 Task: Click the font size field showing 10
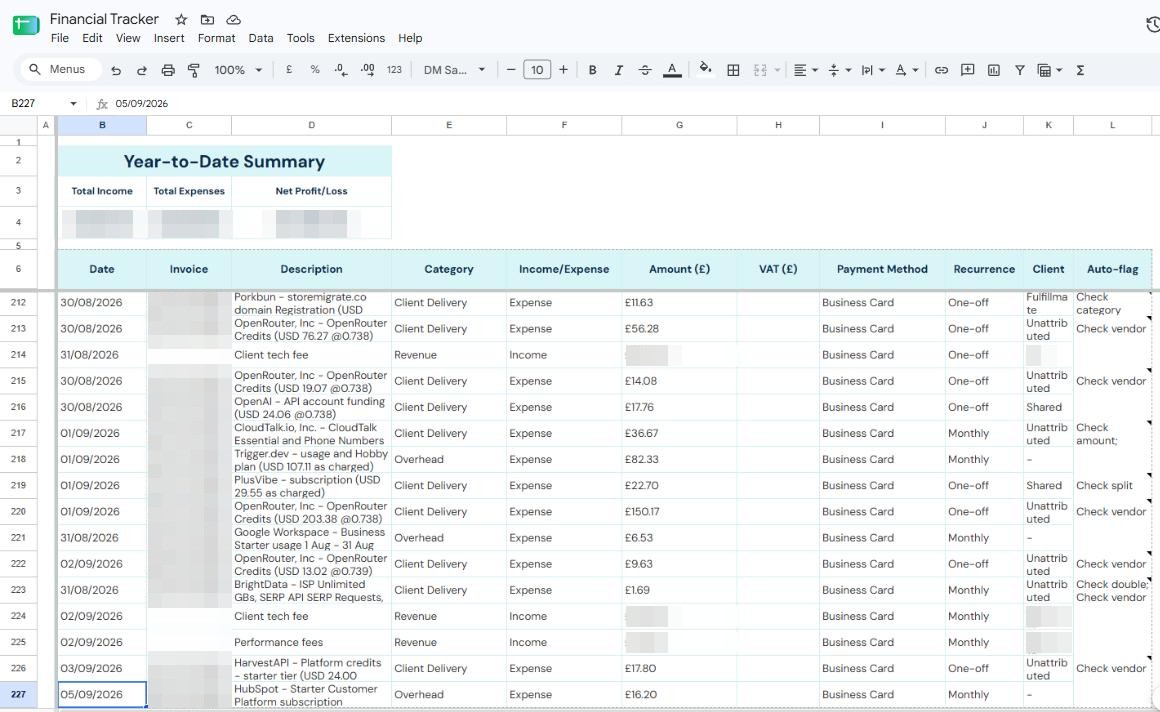point(537,70)
